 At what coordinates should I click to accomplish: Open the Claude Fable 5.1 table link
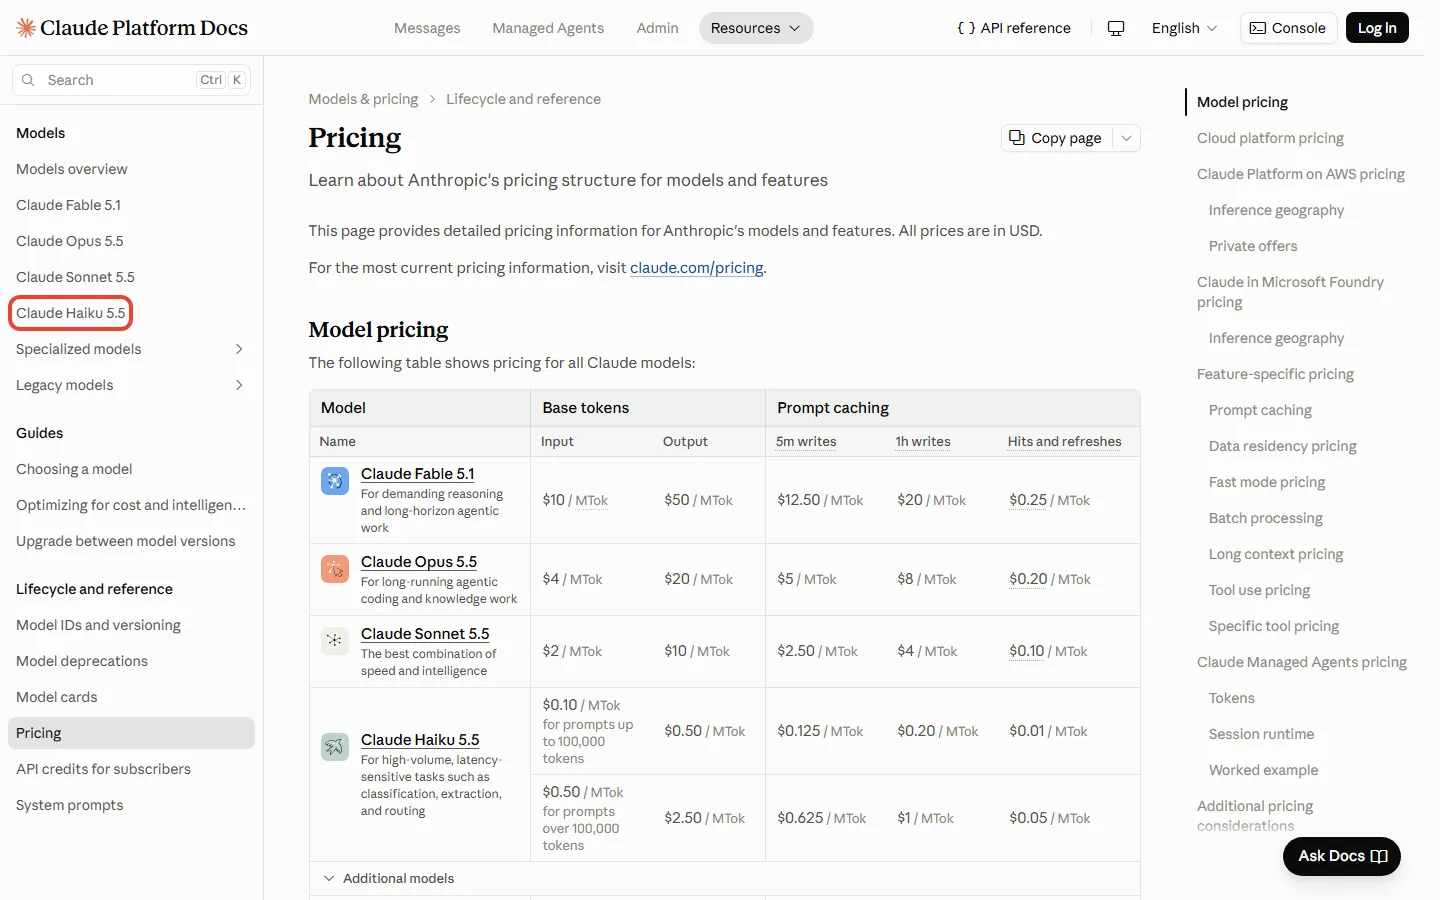click(x=418, y=474)
